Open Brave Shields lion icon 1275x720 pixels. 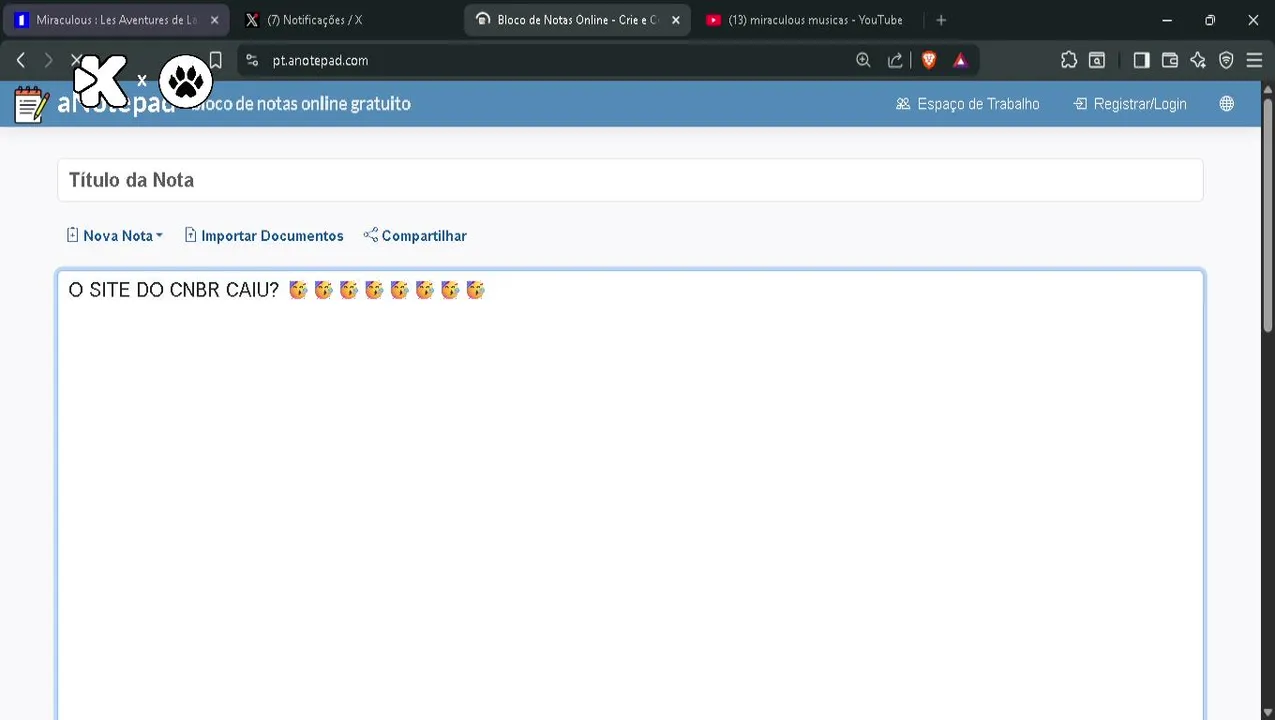pyautogui.click(x=929, y=61)
